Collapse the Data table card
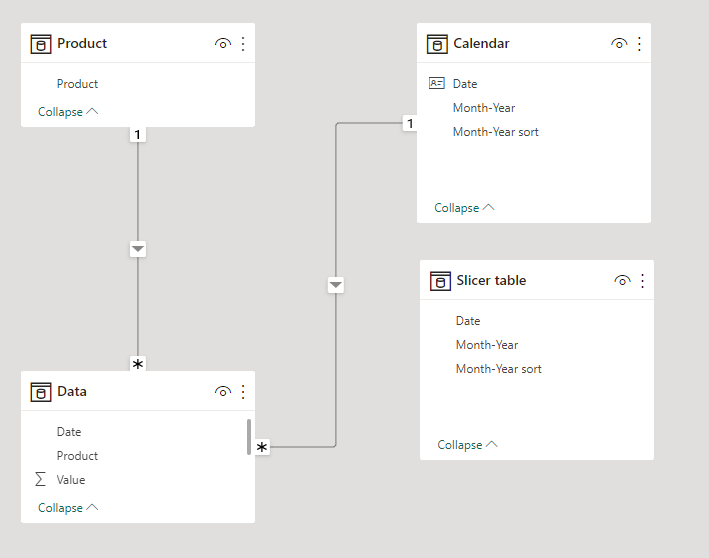 coord(68,508)
